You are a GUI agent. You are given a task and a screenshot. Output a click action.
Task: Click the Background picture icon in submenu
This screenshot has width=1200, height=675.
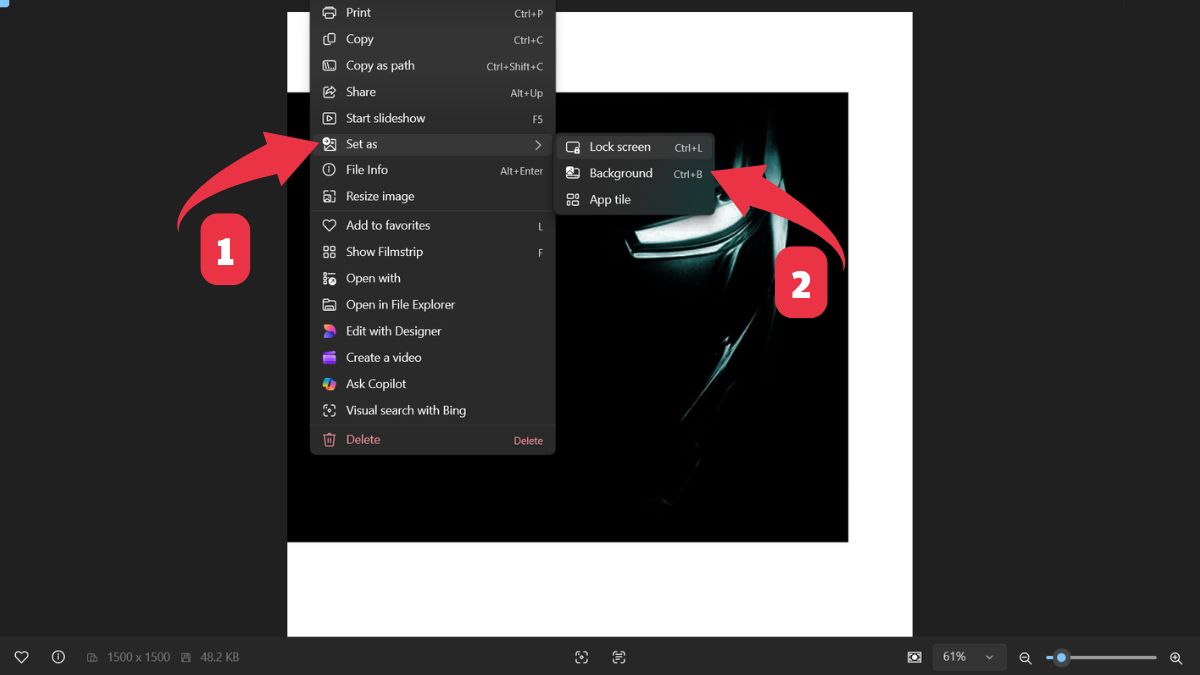(573, 173)
